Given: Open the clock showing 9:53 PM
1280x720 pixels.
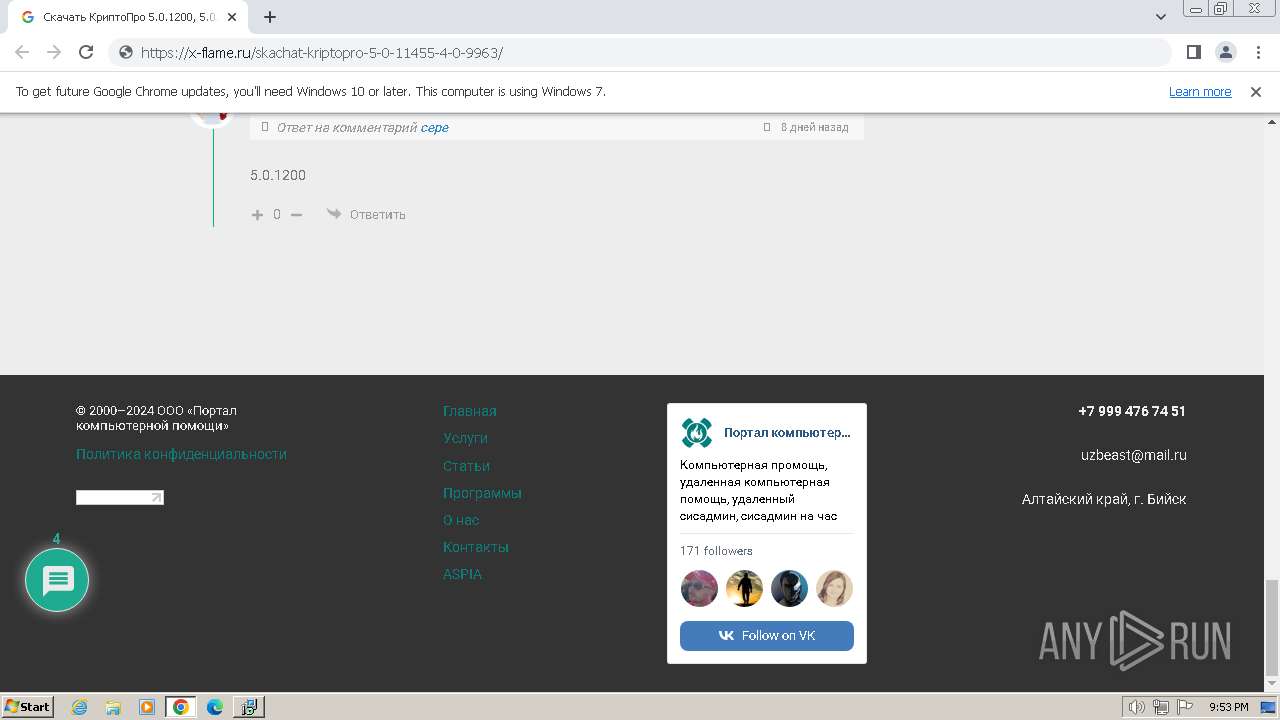Looking at the screenshot, I should pyautogui.click(x=1229, y=707).
